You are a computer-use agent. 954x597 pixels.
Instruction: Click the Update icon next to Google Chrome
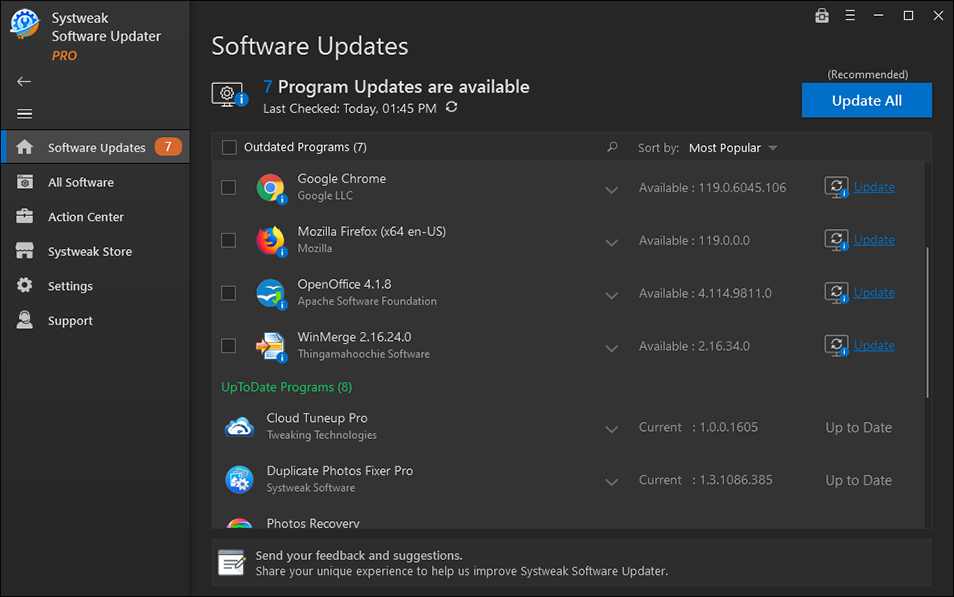[836, 187]
